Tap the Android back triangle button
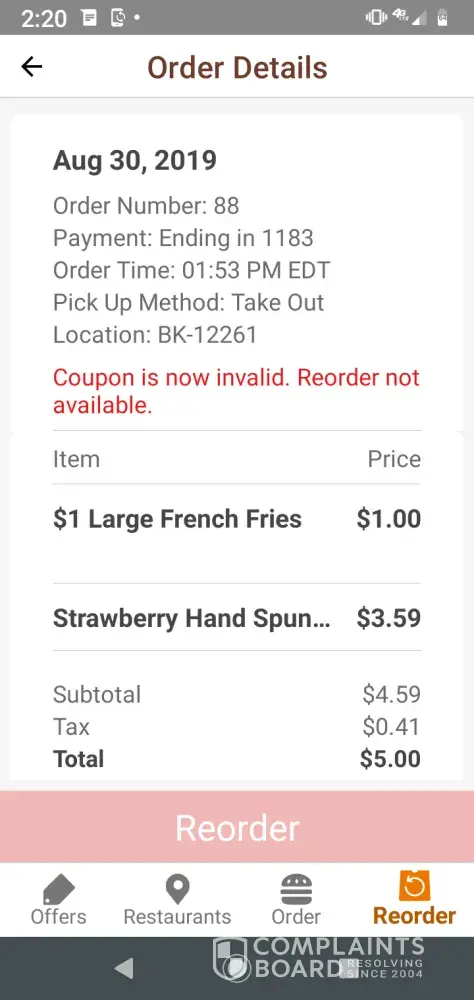Image resolution: width=474 pixels, height=1000 pixels. tap(124, 968)
